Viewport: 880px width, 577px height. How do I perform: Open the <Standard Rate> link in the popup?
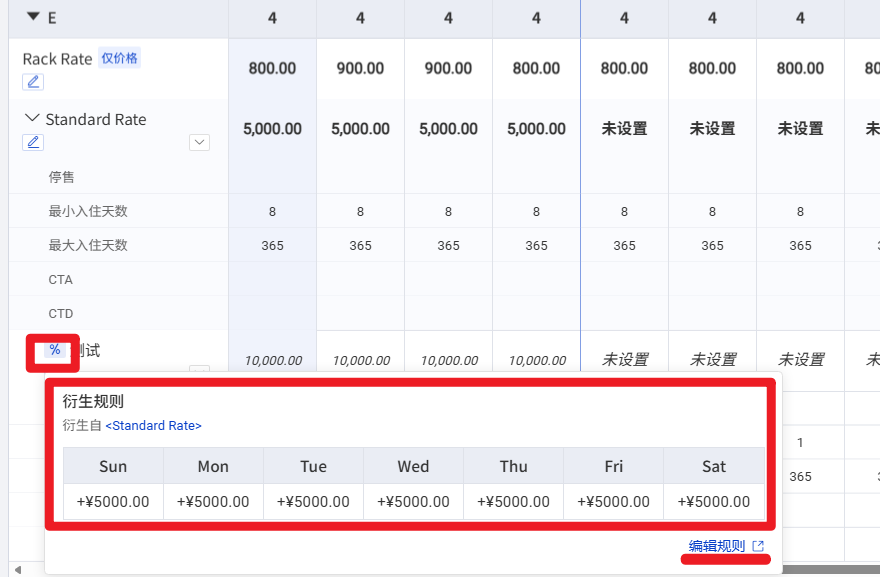pyautogui.click(x=153, y=425)
